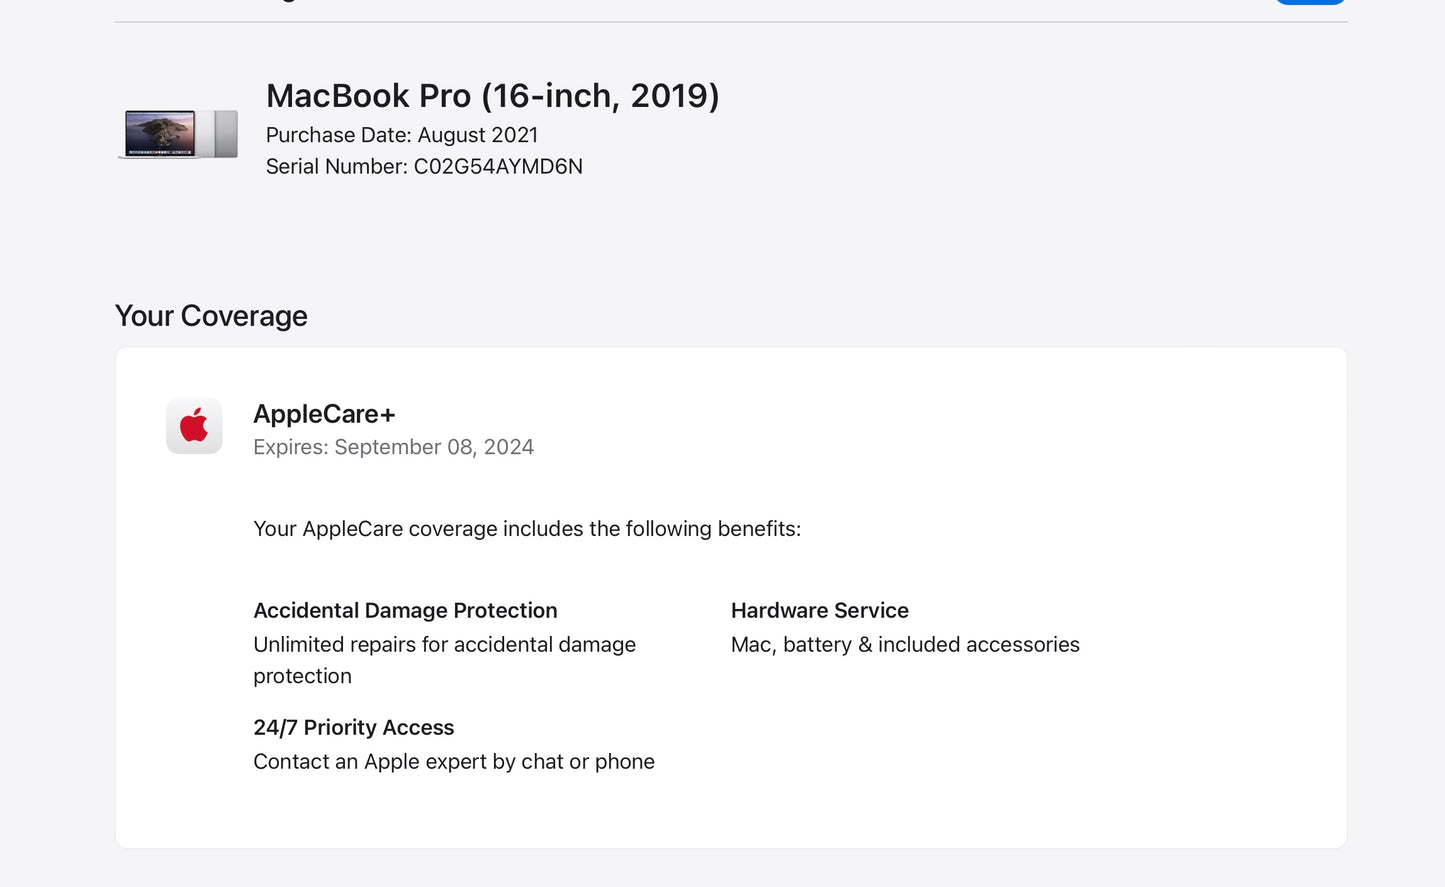
Task: Click the apple logo inside the white rounded square
Action: 193,425
